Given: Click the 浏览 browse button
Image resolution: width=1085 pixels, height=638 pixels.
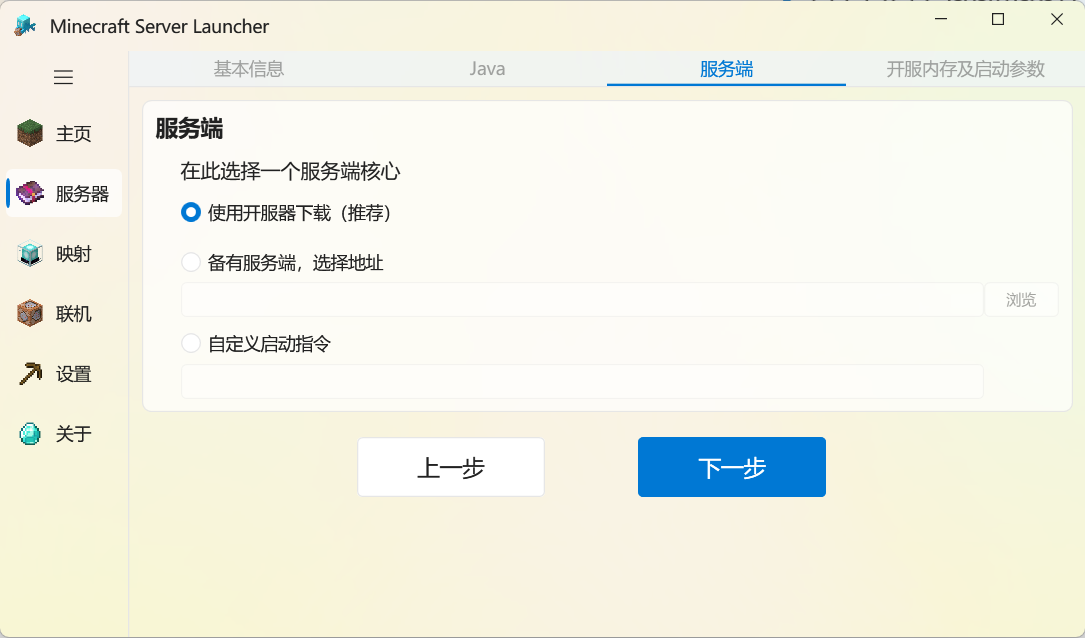Looking at the screenshot, I should (1021, 300).
